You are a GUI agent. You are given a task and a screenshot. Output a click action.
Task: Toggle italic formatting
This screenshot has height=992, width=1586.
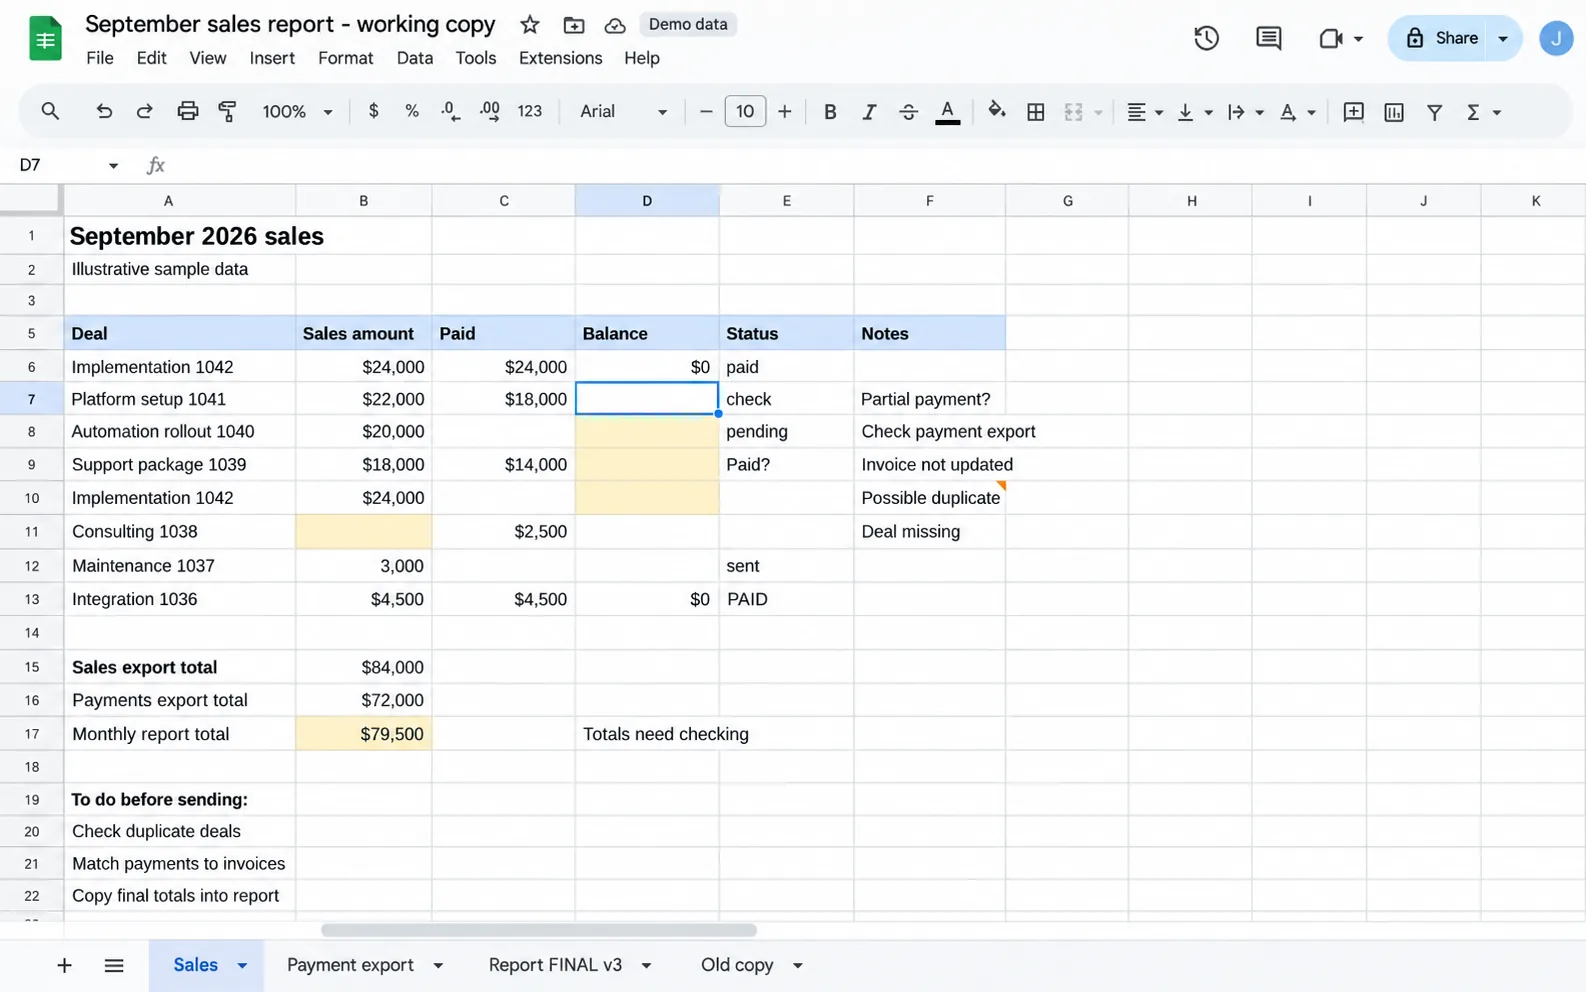[x=869, y=112]
